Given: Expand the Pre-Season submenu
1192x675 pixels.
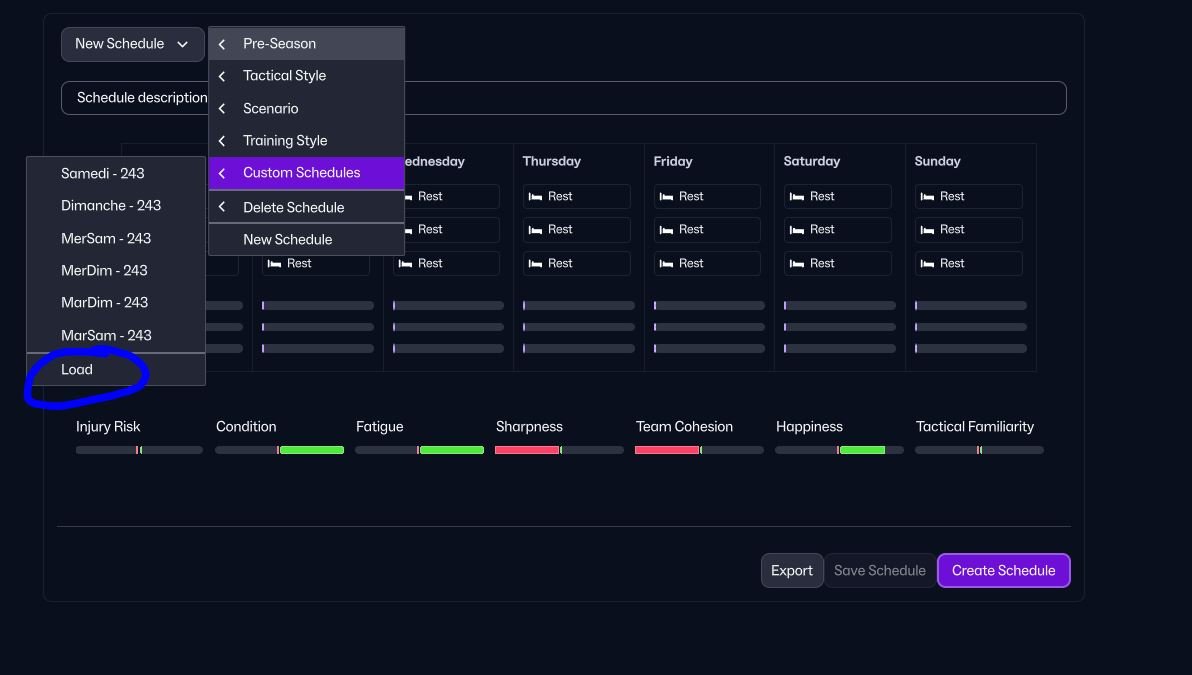Looking at the screenshot, I should coord(306,44).
